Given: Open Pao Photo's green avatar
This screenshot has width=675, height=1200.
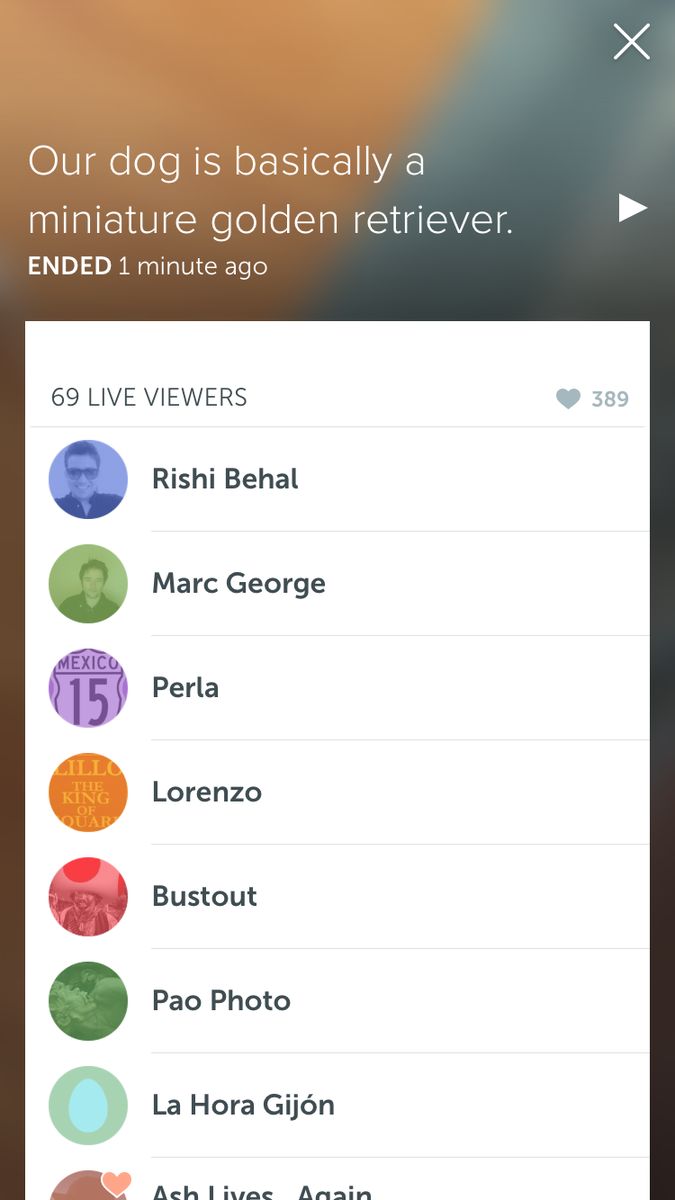Looking at the screenshot, I should click(x=88, y=1000).
